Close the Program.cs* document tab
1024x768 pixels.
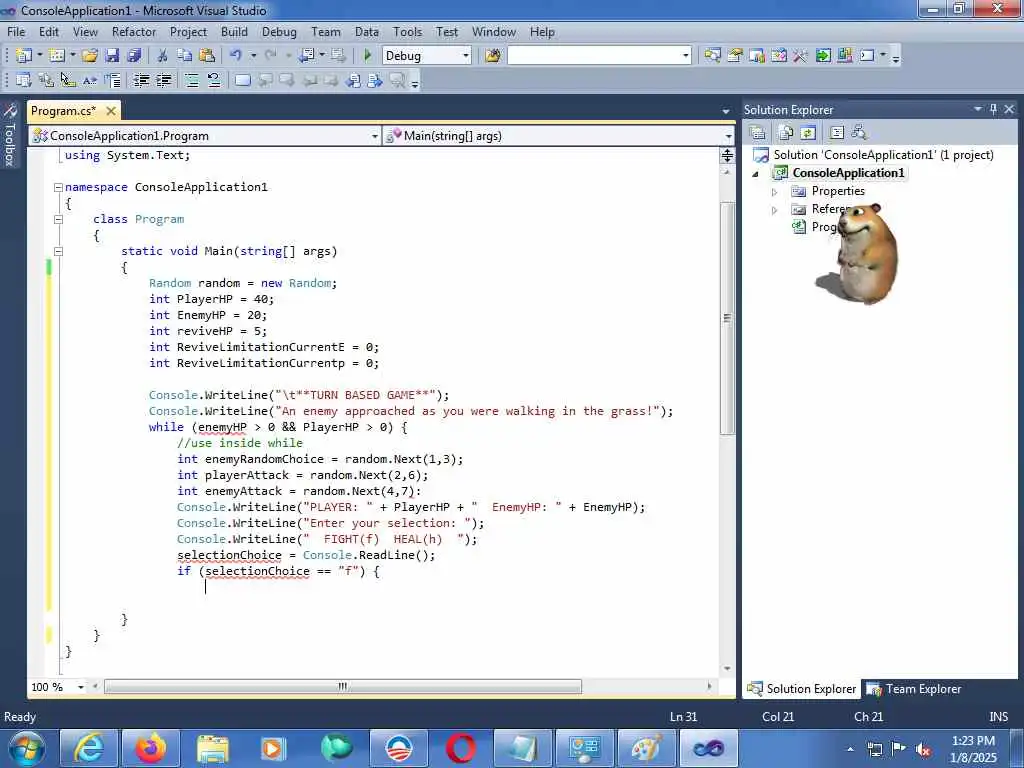tap(111, 111)
